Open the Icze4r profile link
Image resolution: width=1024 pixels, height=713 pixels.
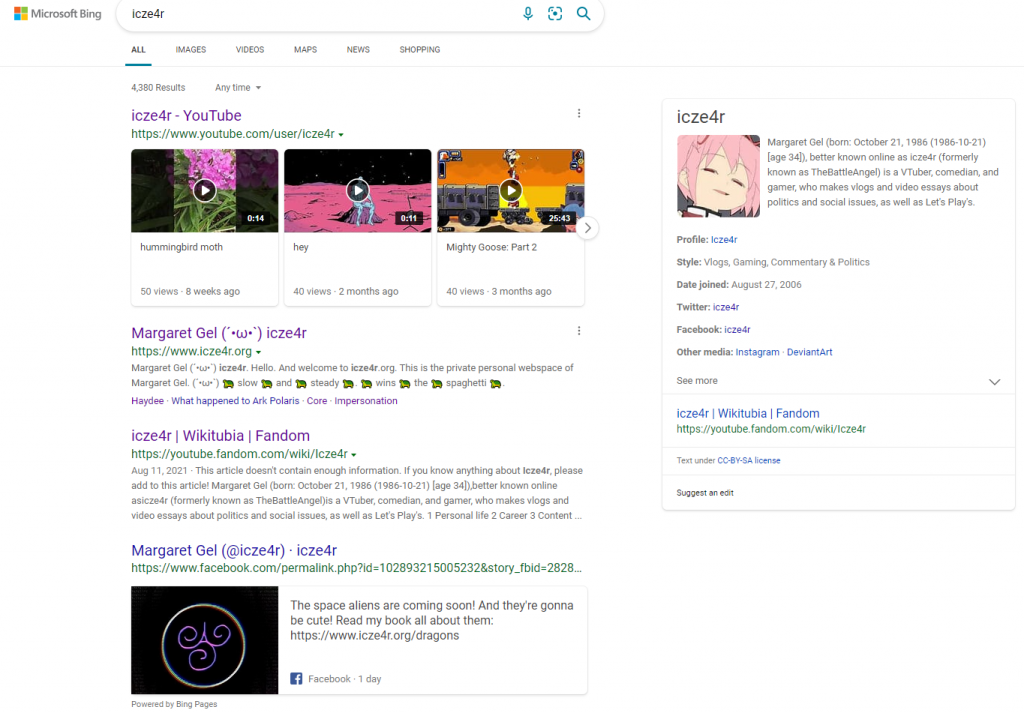(x=724, y=240)
